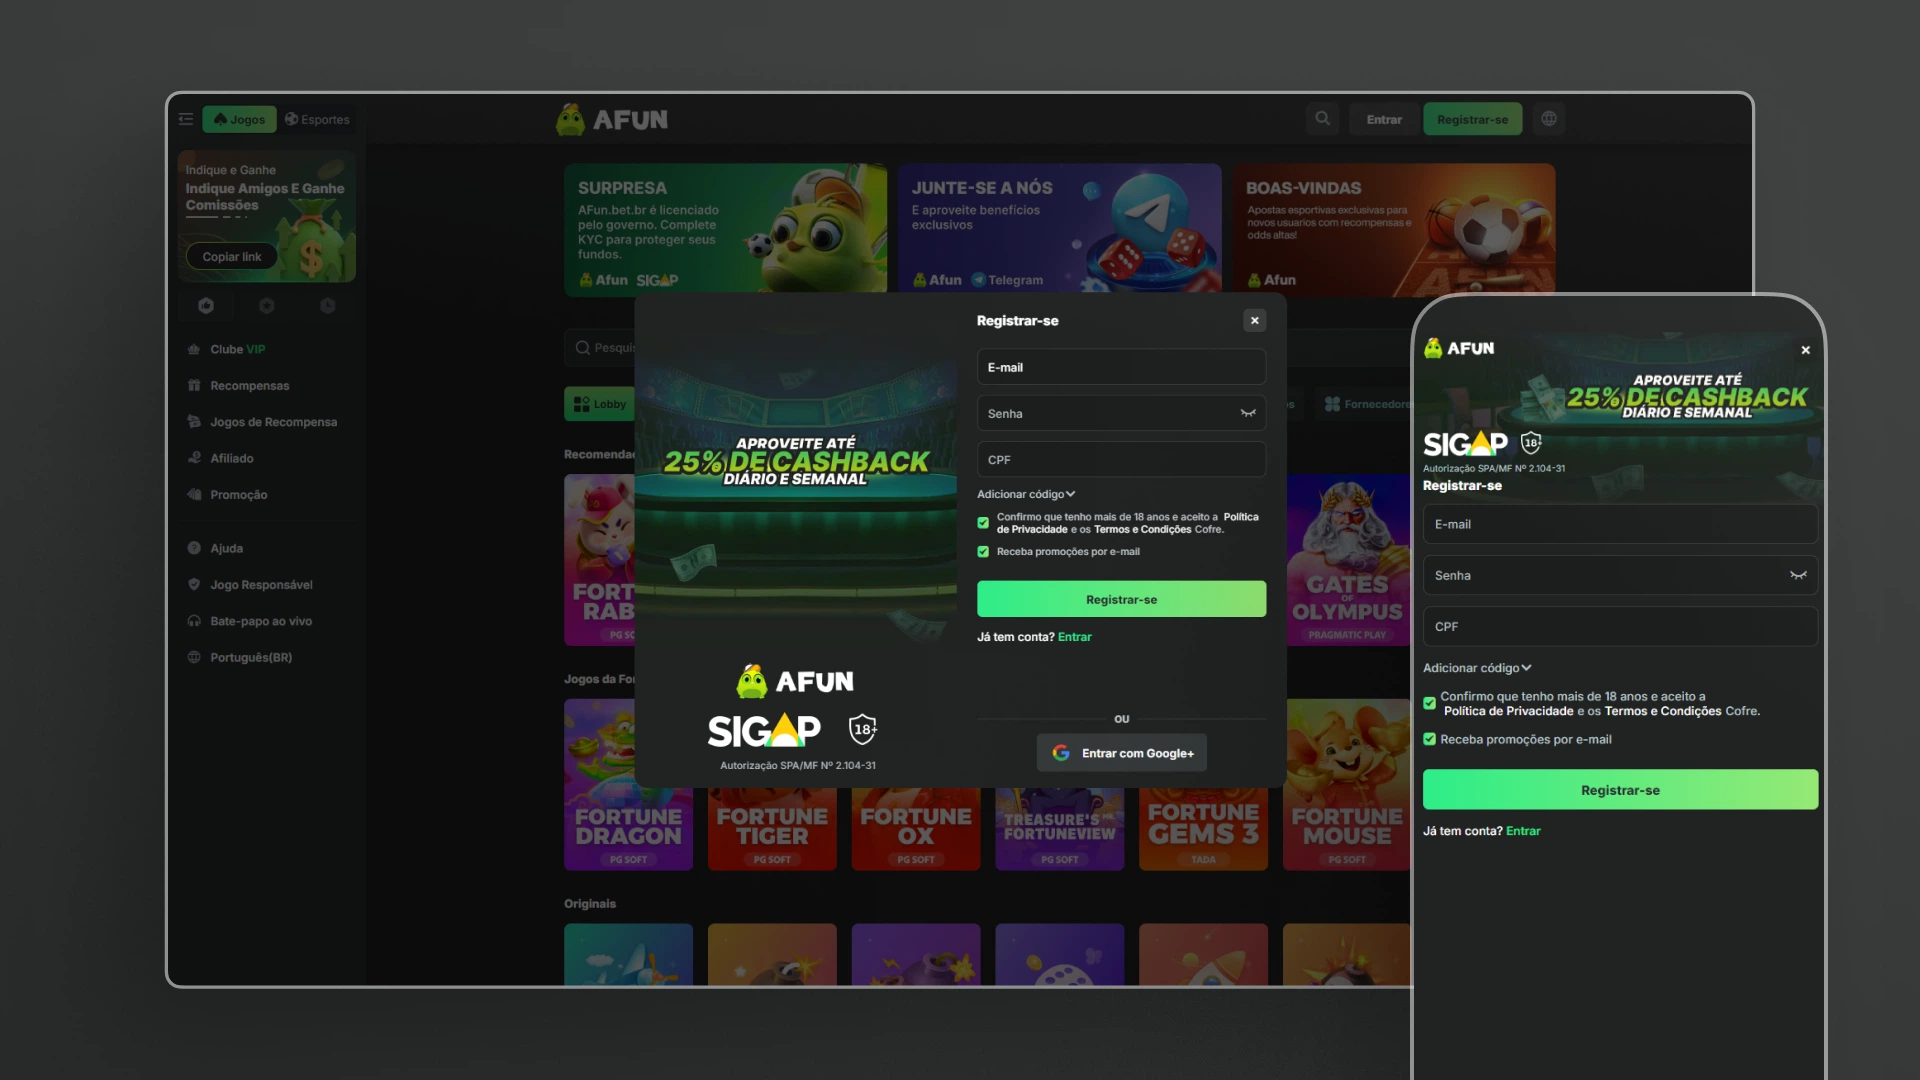Click the 18+ badge in desktop dialog
This screenshot has height=1080, width=1920.
coord(862,729)
